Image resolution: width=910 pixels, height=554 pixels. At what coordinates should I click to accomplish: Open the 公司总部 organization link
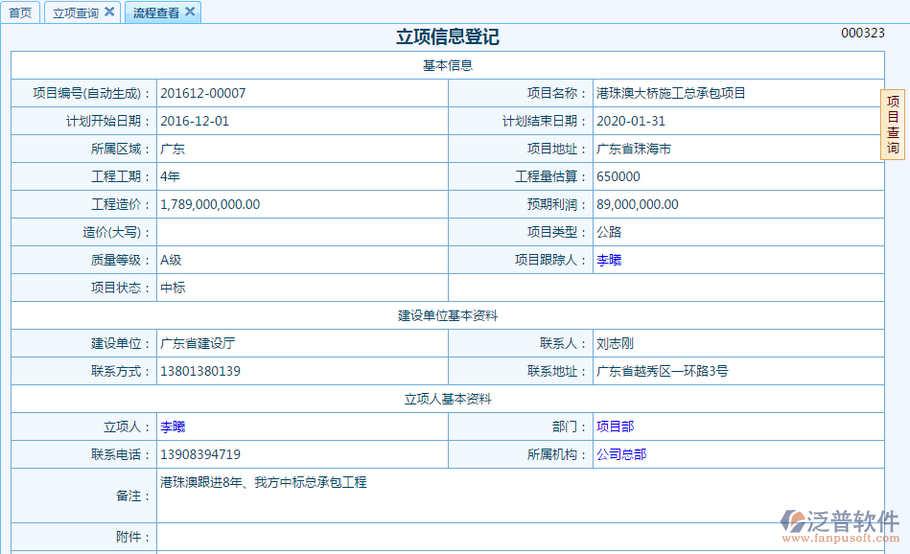coord(620,454)
